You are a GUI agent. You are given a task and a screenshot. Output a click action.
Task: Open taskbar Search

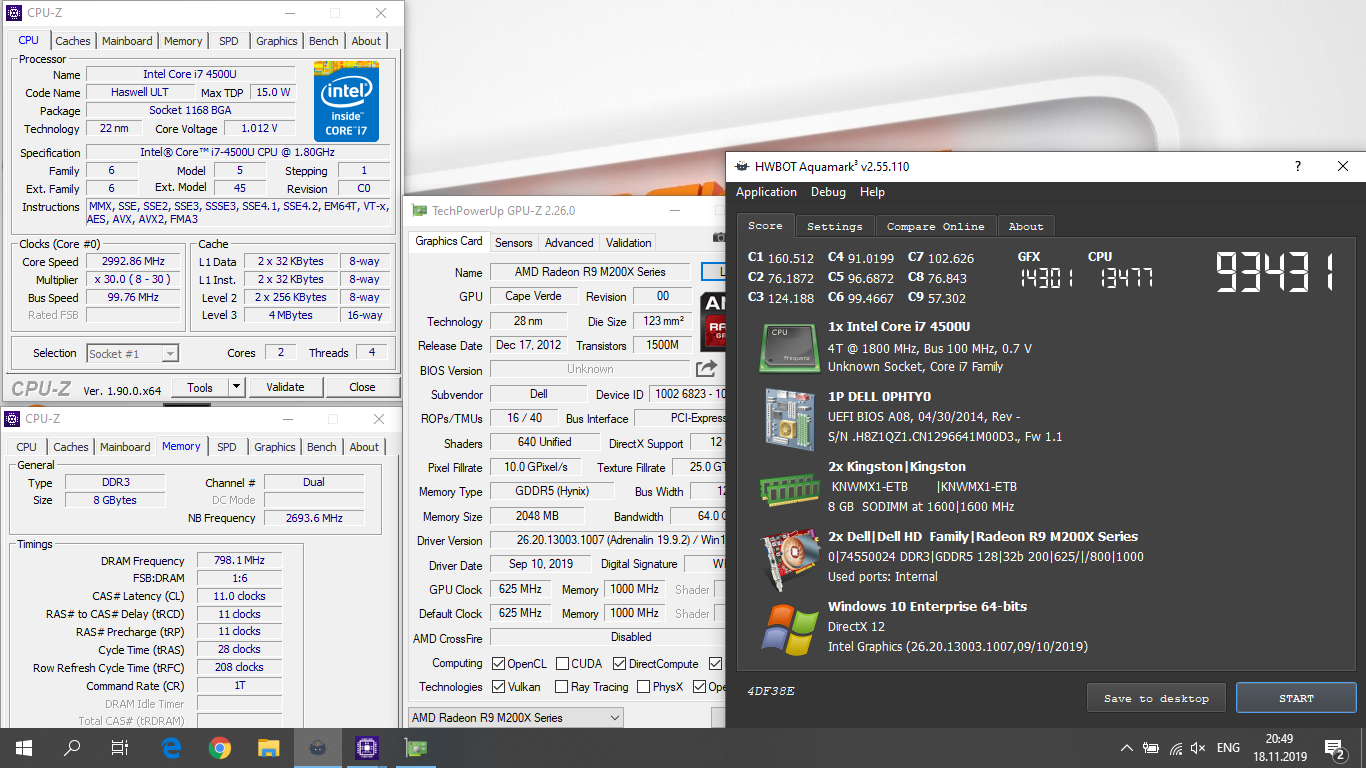72,747
